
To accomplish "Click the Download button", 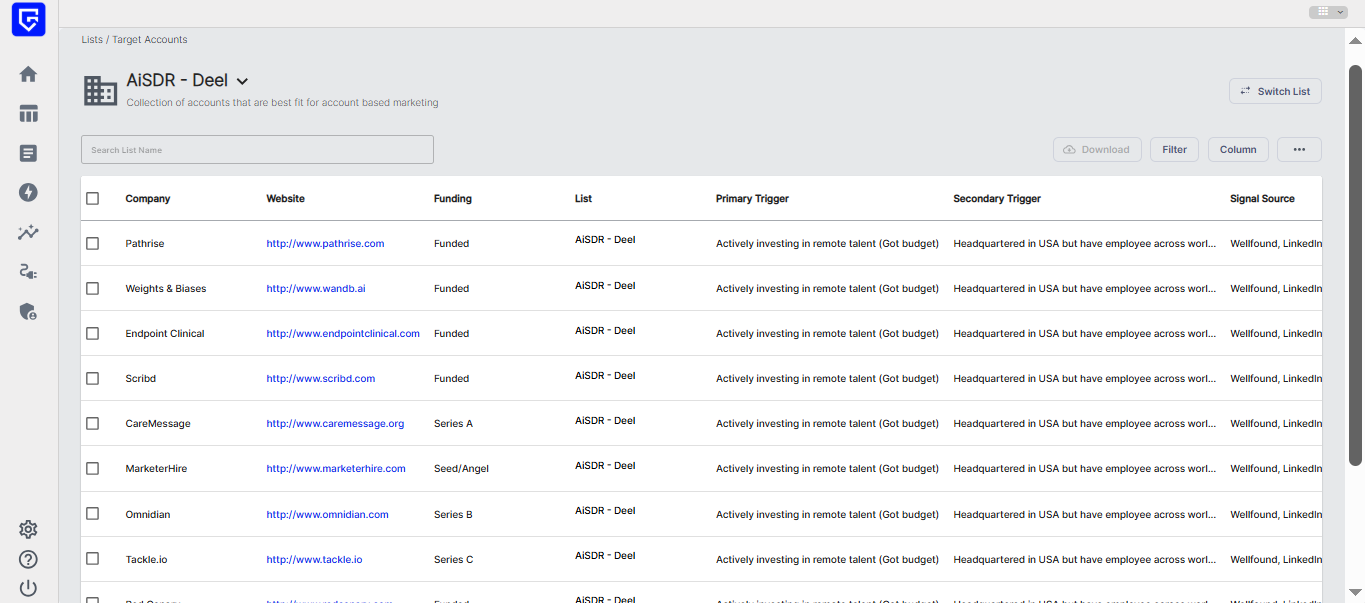I will pyautogui.click(x=1097, y=150).
